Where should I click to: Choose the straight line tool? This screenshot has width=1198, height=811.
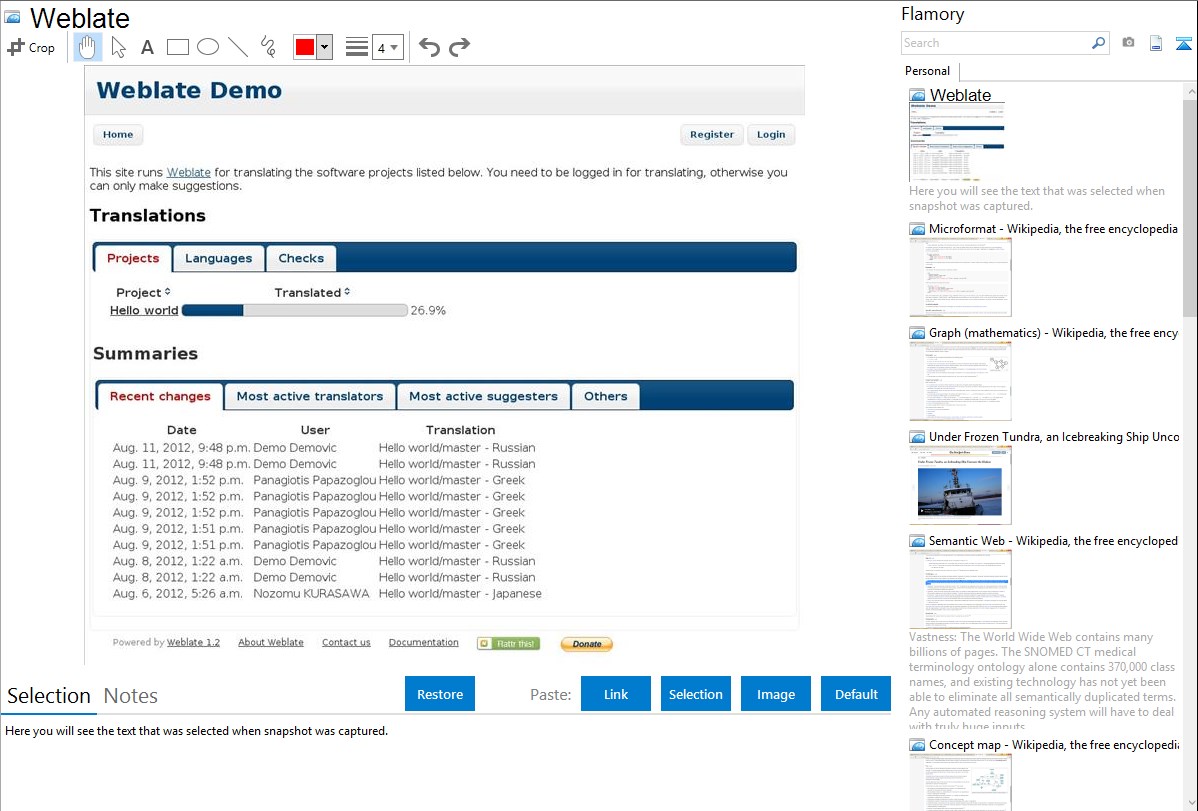tap(238, 47)
